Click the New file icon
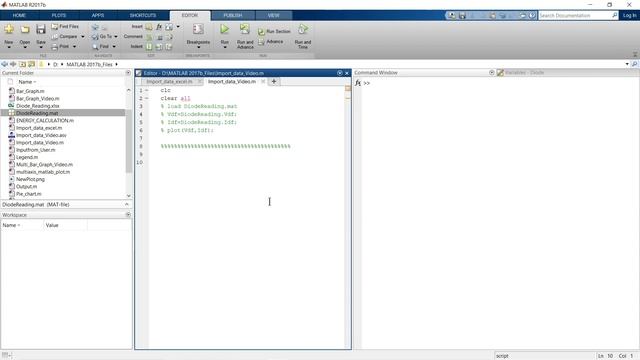The image size is (640, 360). (x=9, y=29)
